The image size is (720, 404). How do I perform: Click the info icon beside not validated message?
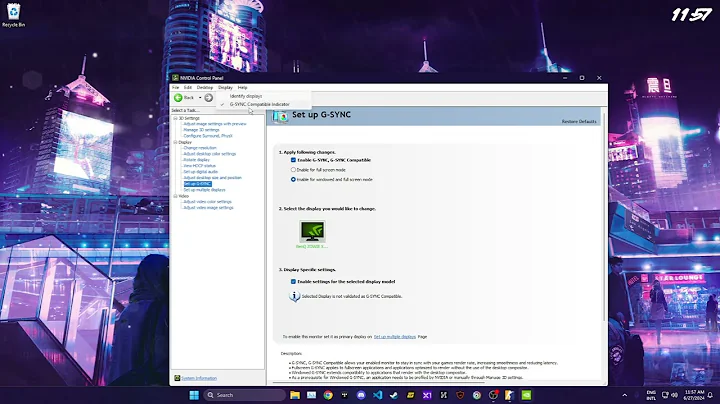pos(294,297)
